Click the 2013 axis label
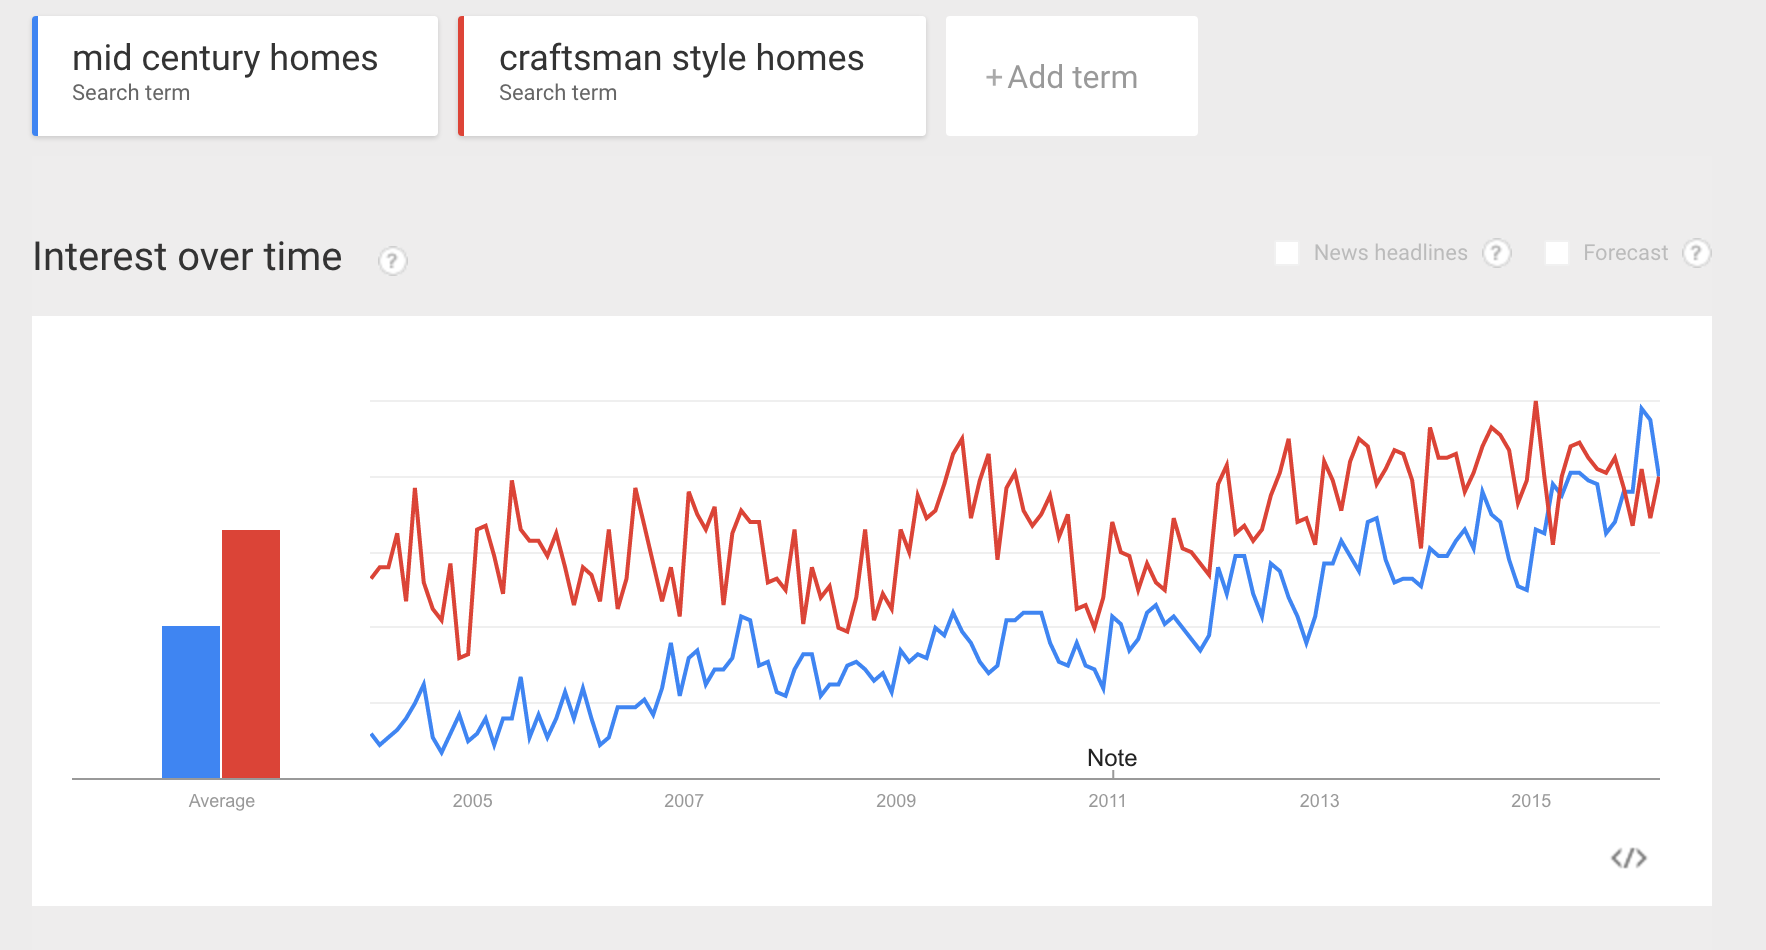Viewport: 1766px width, 950px height. coord(1319,801)
